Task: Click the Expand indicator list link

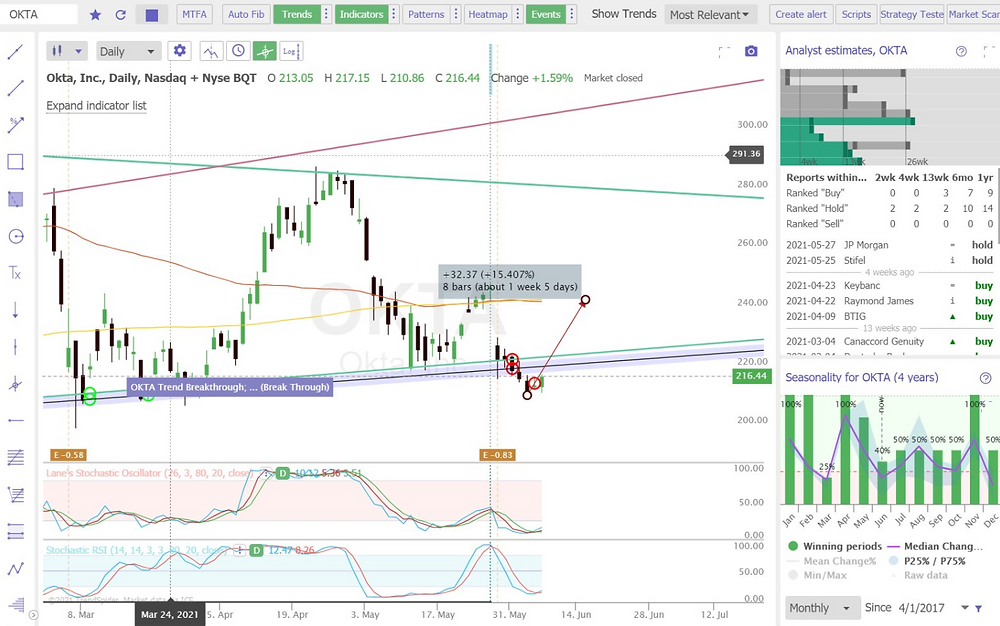Action: coord(96,106)
